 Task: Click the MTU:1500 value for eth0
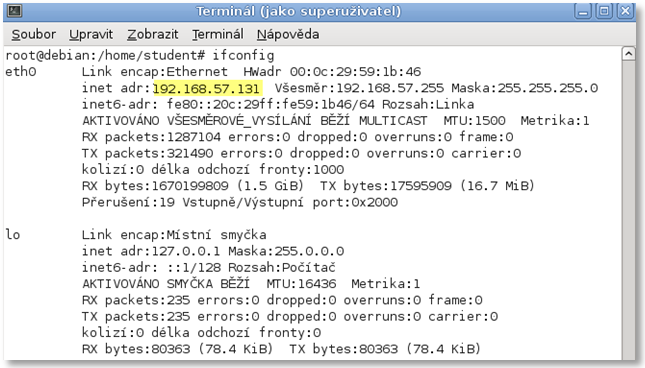coord(474,121)
